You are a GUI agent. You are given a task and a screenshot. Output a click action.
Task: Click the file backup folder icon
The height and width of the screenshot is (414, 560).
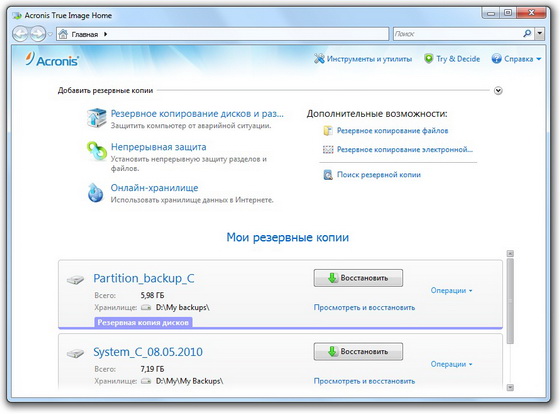tap(328, 131)
